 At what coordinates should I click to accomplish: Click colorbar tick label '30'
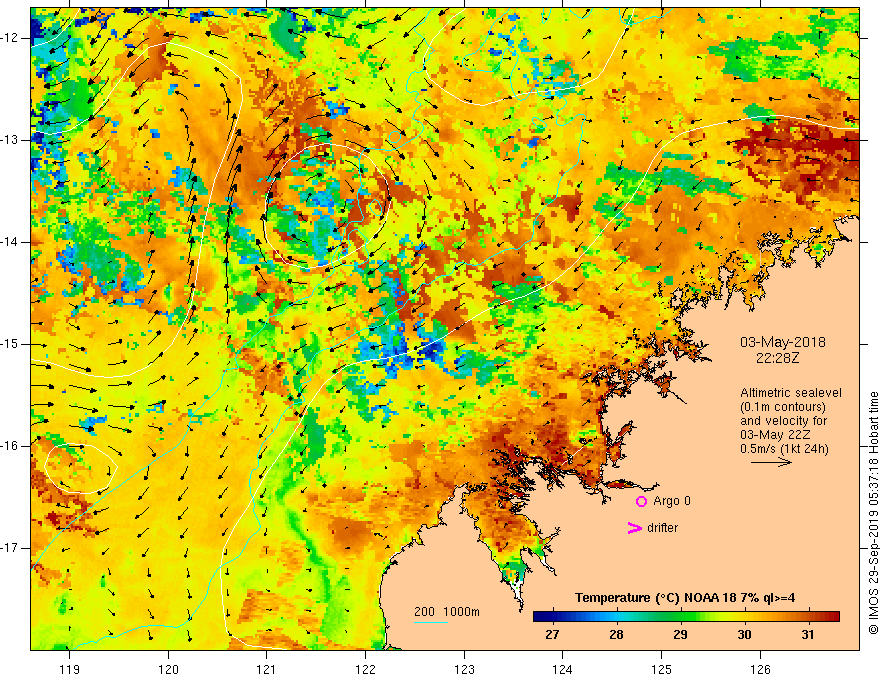tap(744, 635)
